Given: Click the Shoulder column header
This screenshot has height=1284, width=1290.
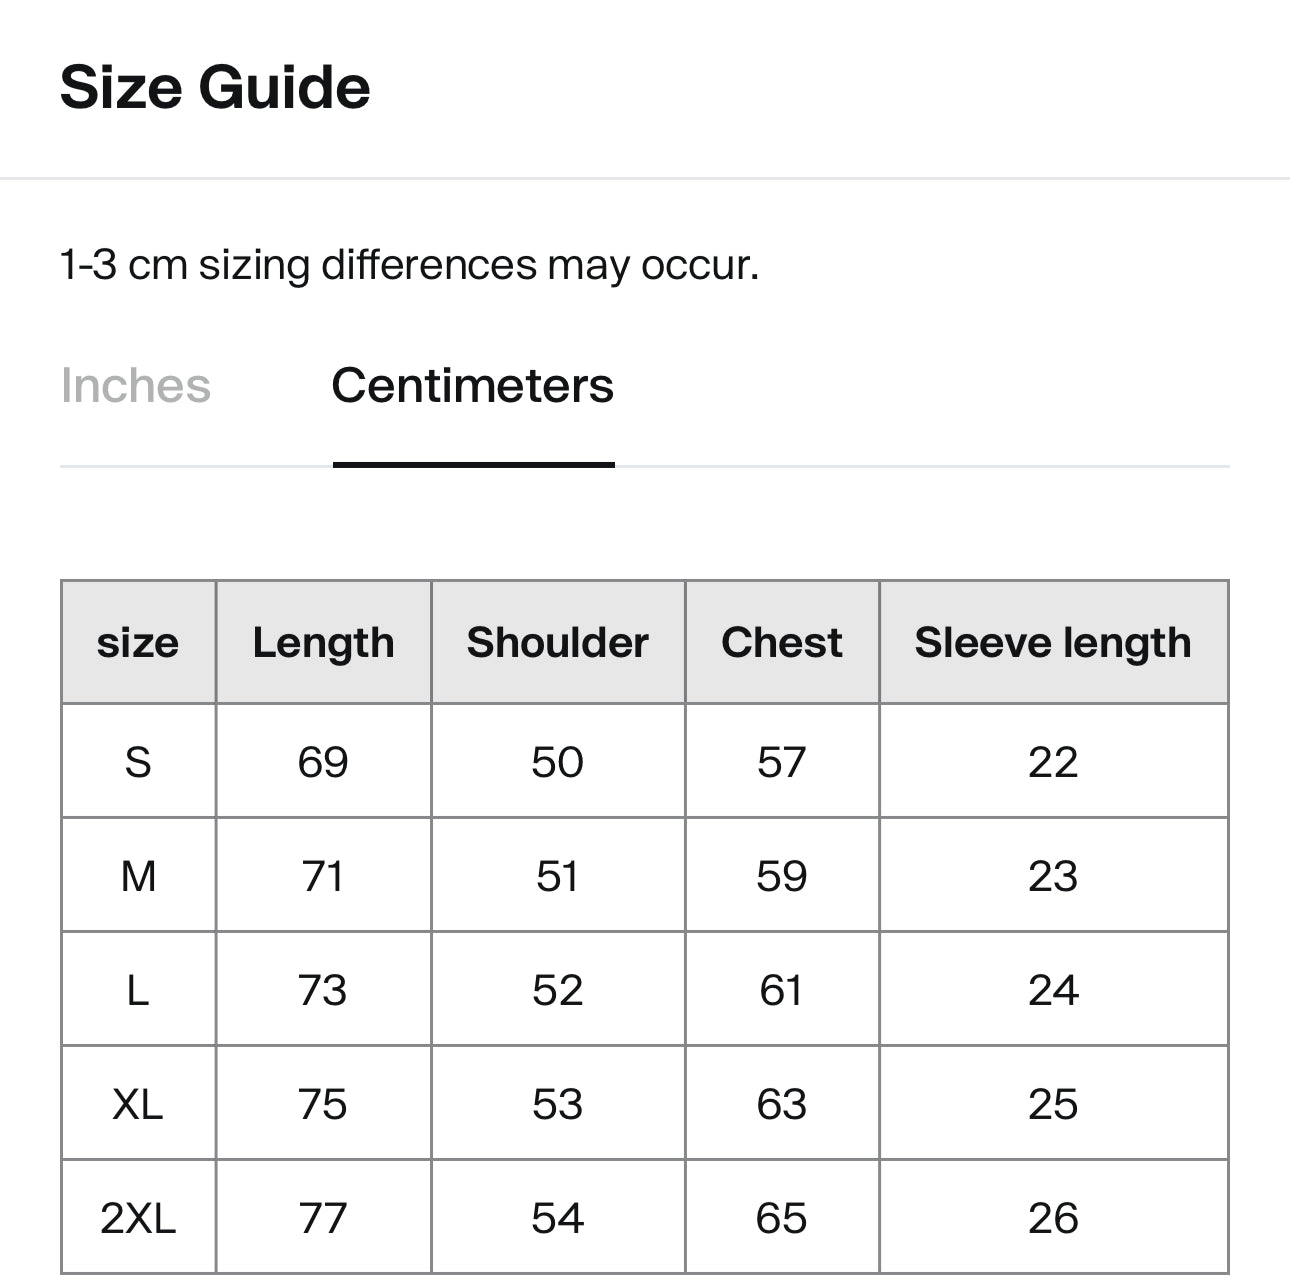Looking at the screenshot, I should (558, 642).
